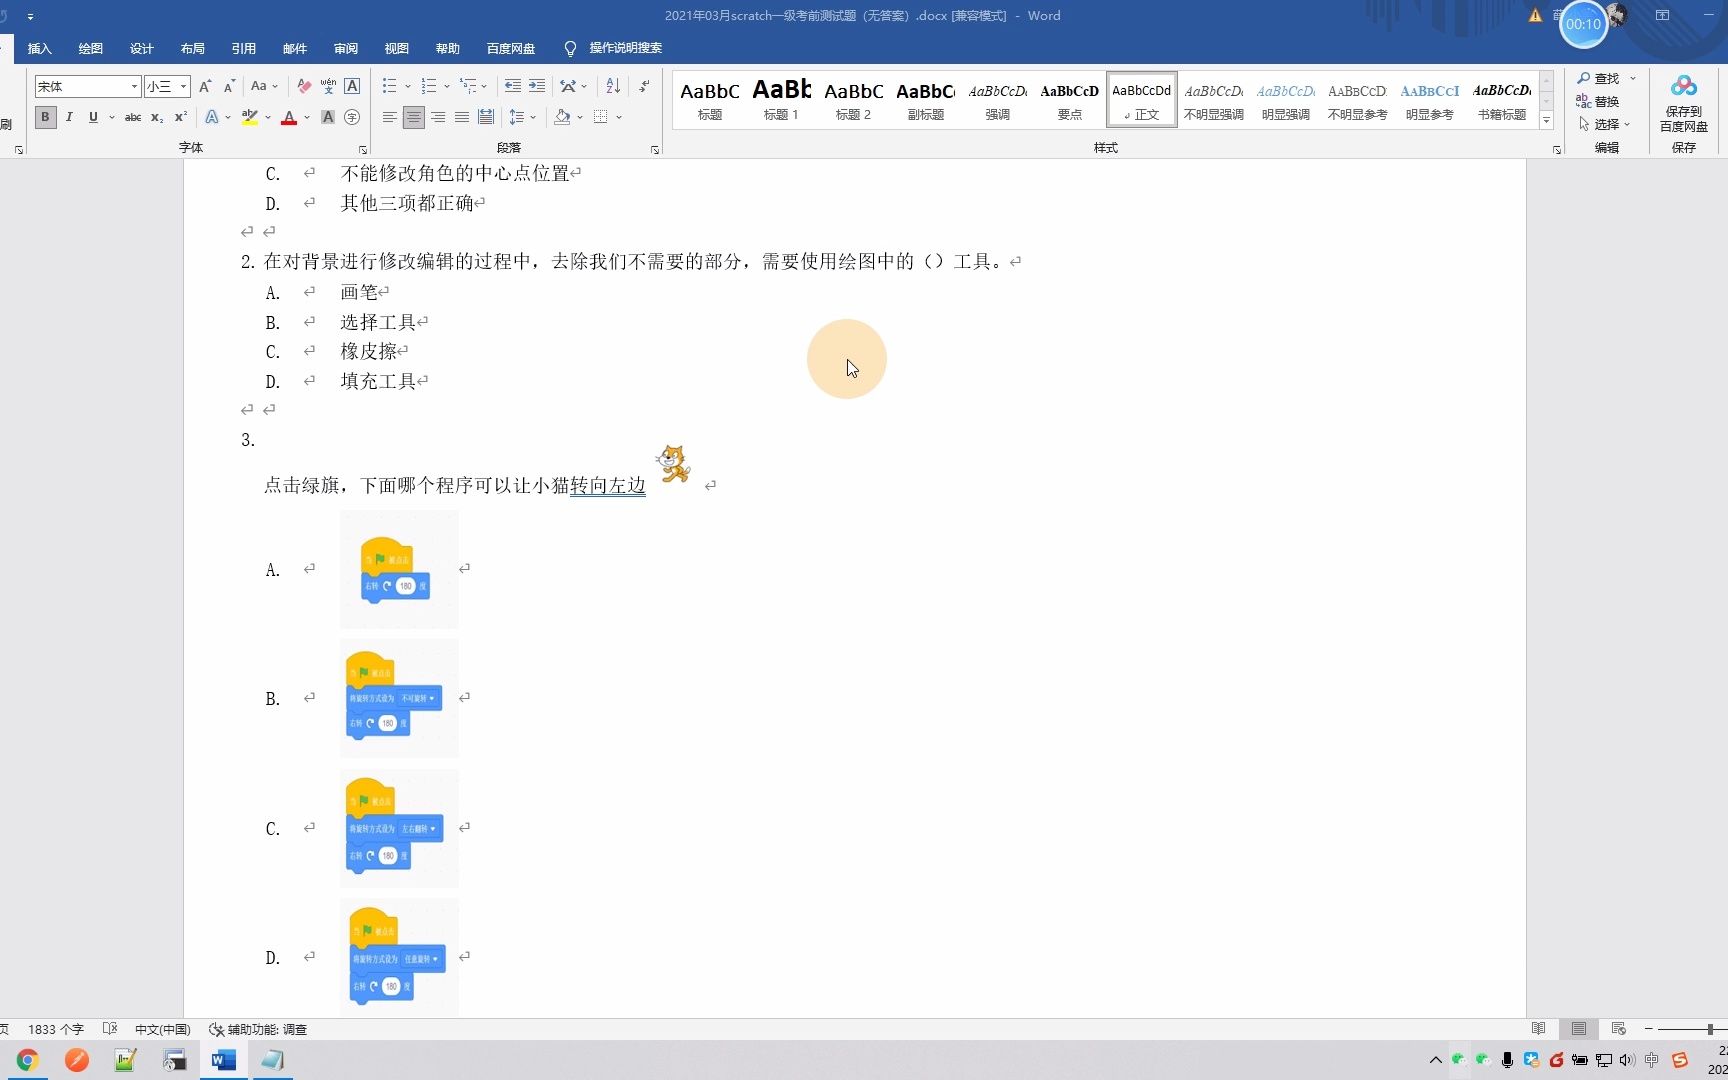Click the strikethrough icon in the Font group

[132, 117]
